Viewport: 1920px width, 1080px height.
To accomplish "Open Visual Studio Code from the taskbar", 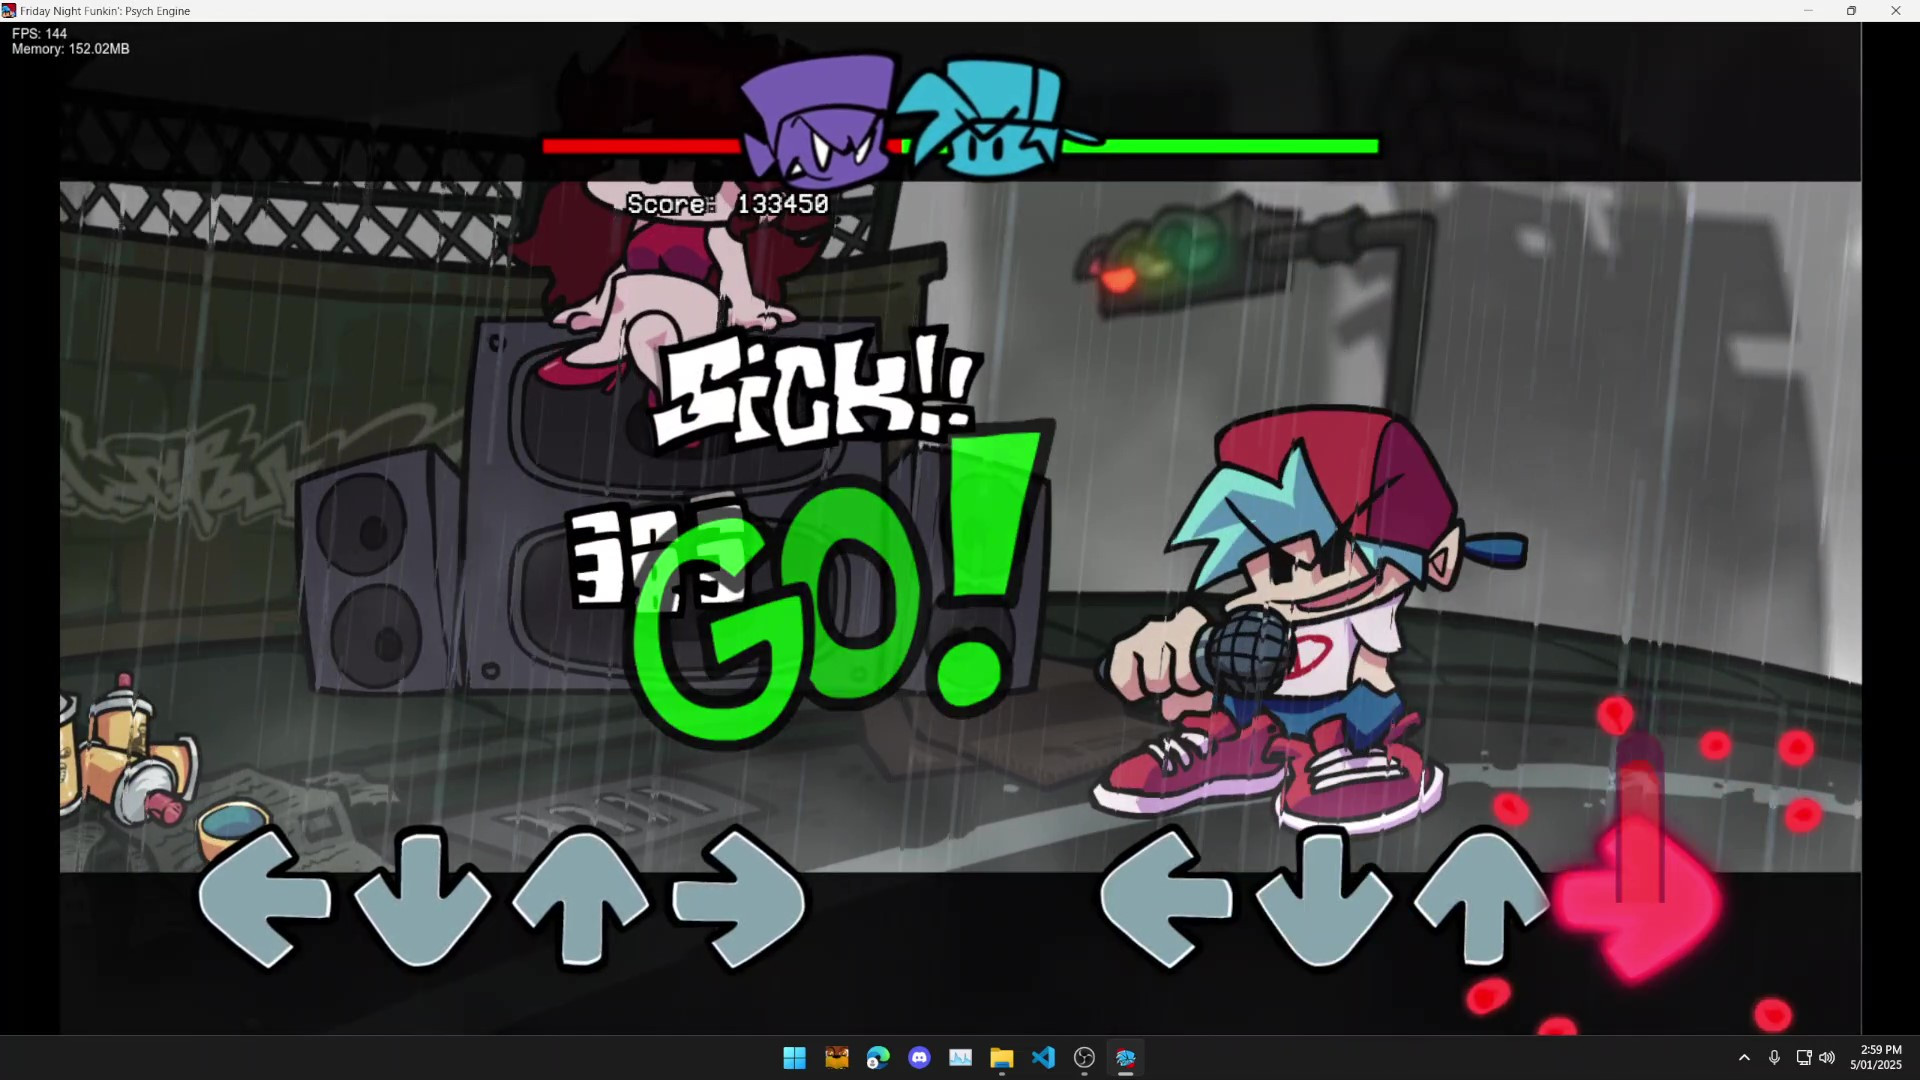I will coord(1043,1058).
